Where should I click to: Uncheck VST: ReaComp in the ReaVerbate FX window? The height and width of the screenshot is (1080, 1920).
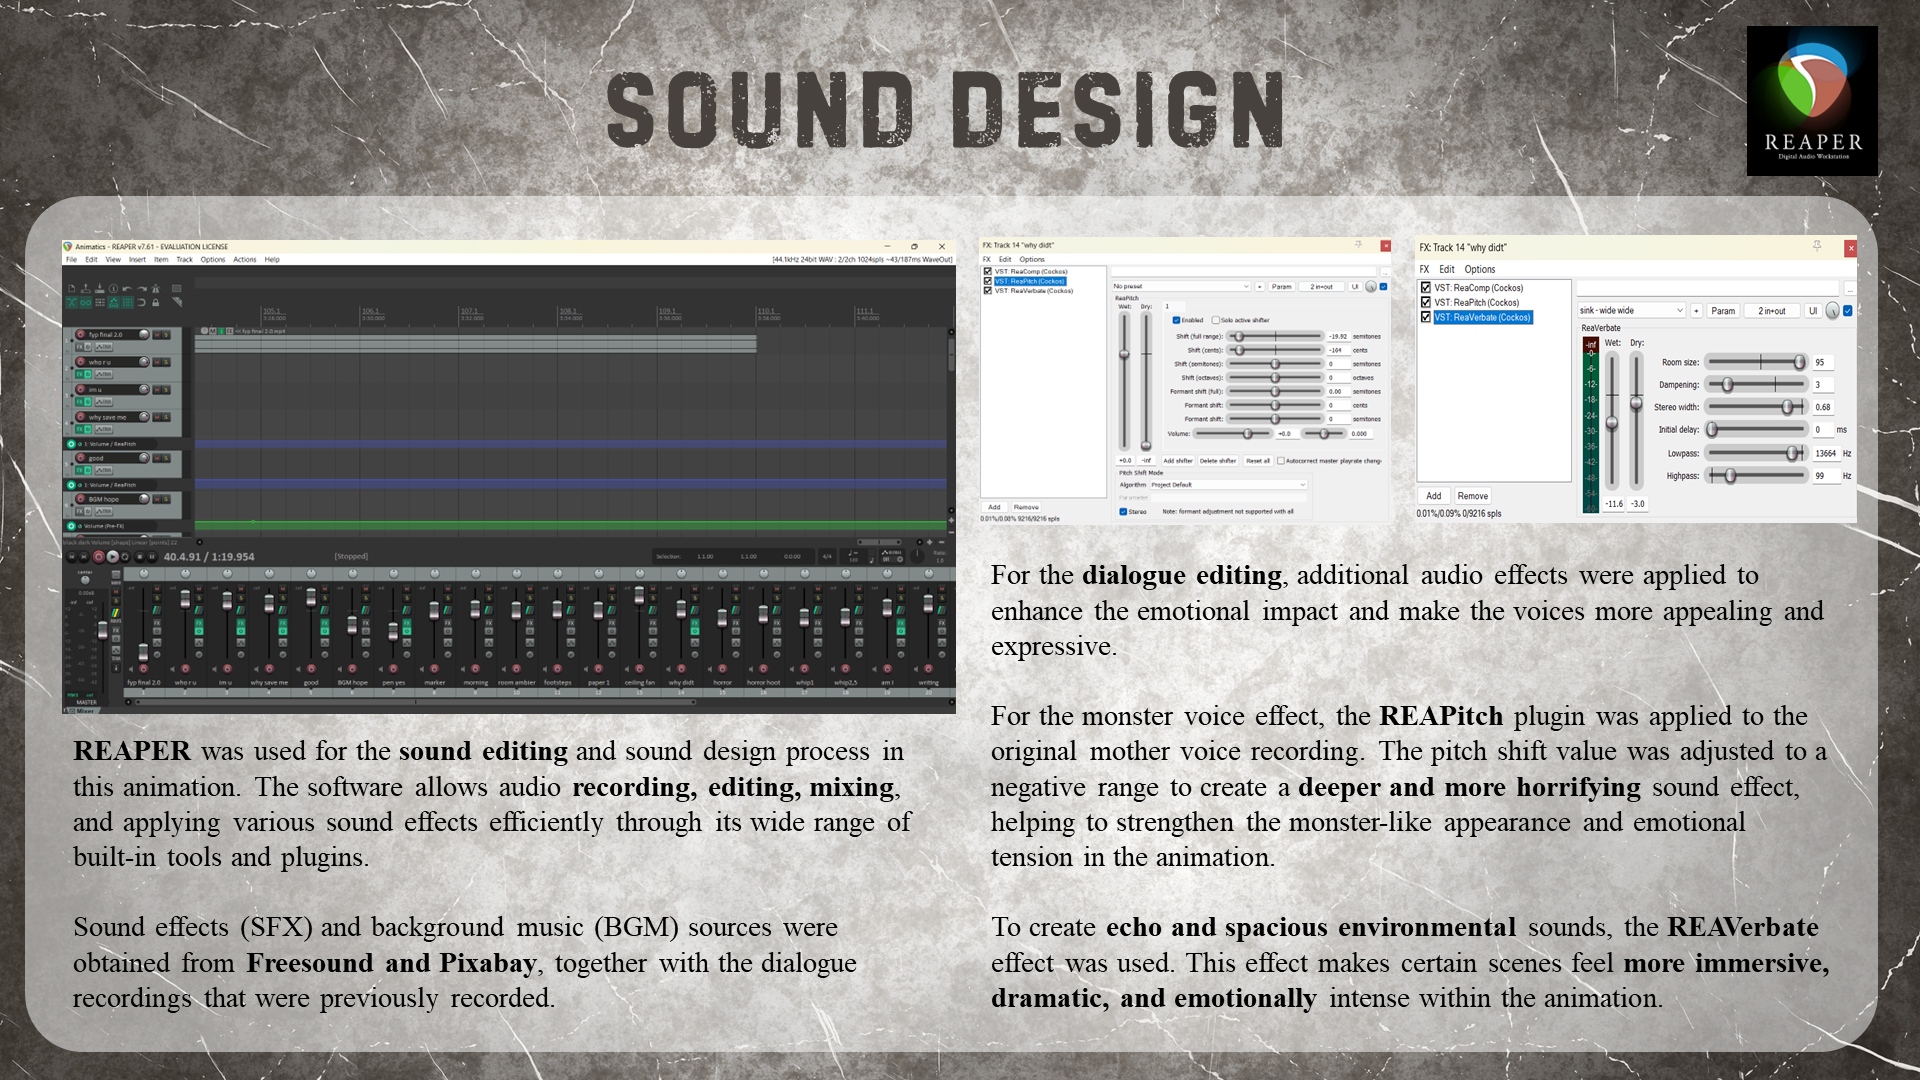tap(1426, 288)
